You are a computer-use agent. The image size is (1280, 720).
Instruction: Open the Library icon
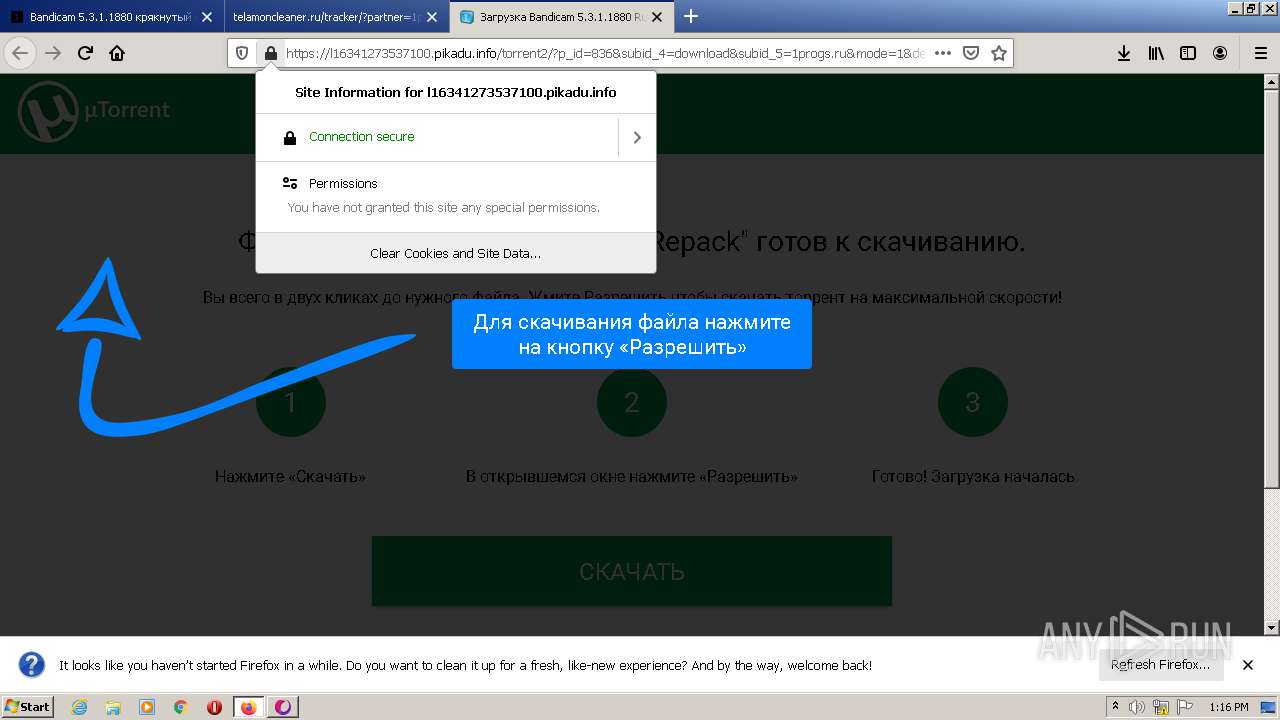[x=1156, y=53]
